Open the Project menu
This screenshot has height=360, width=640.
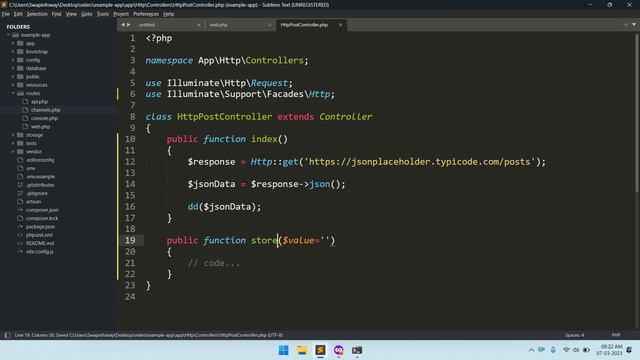121,14
